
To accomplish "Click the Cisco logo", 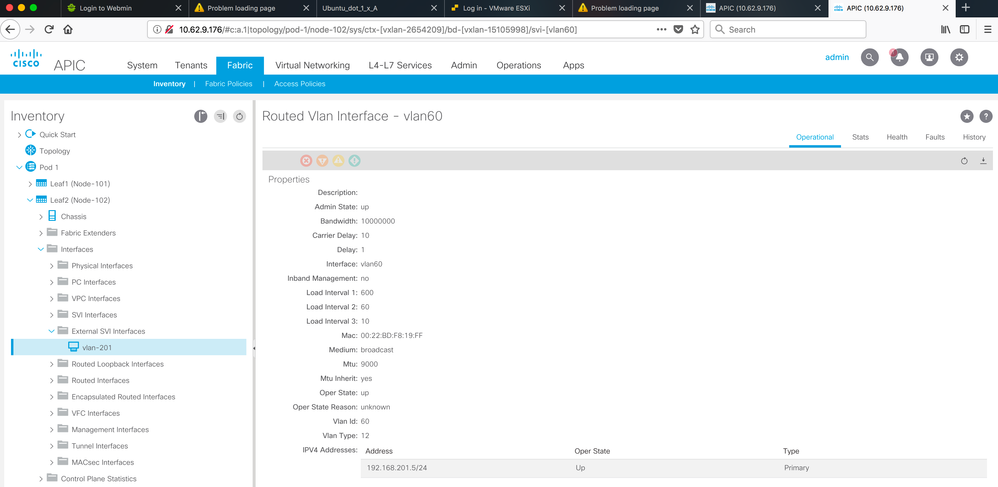I will pos(26,59).
